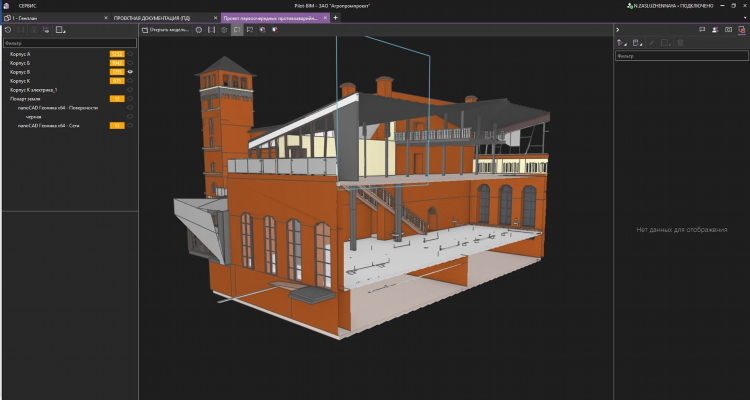Select the active Проект первоочередных tab

coord(275,18)
